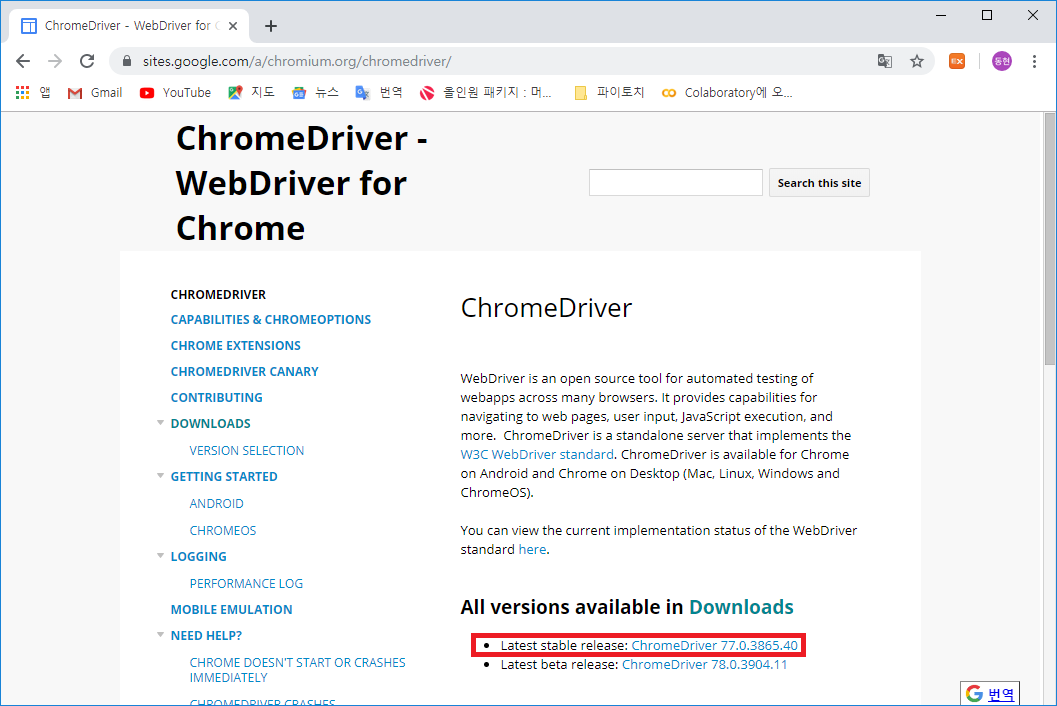Reload the ChromeDriver page
The image size is (1057, 706).
pos(87,61)
